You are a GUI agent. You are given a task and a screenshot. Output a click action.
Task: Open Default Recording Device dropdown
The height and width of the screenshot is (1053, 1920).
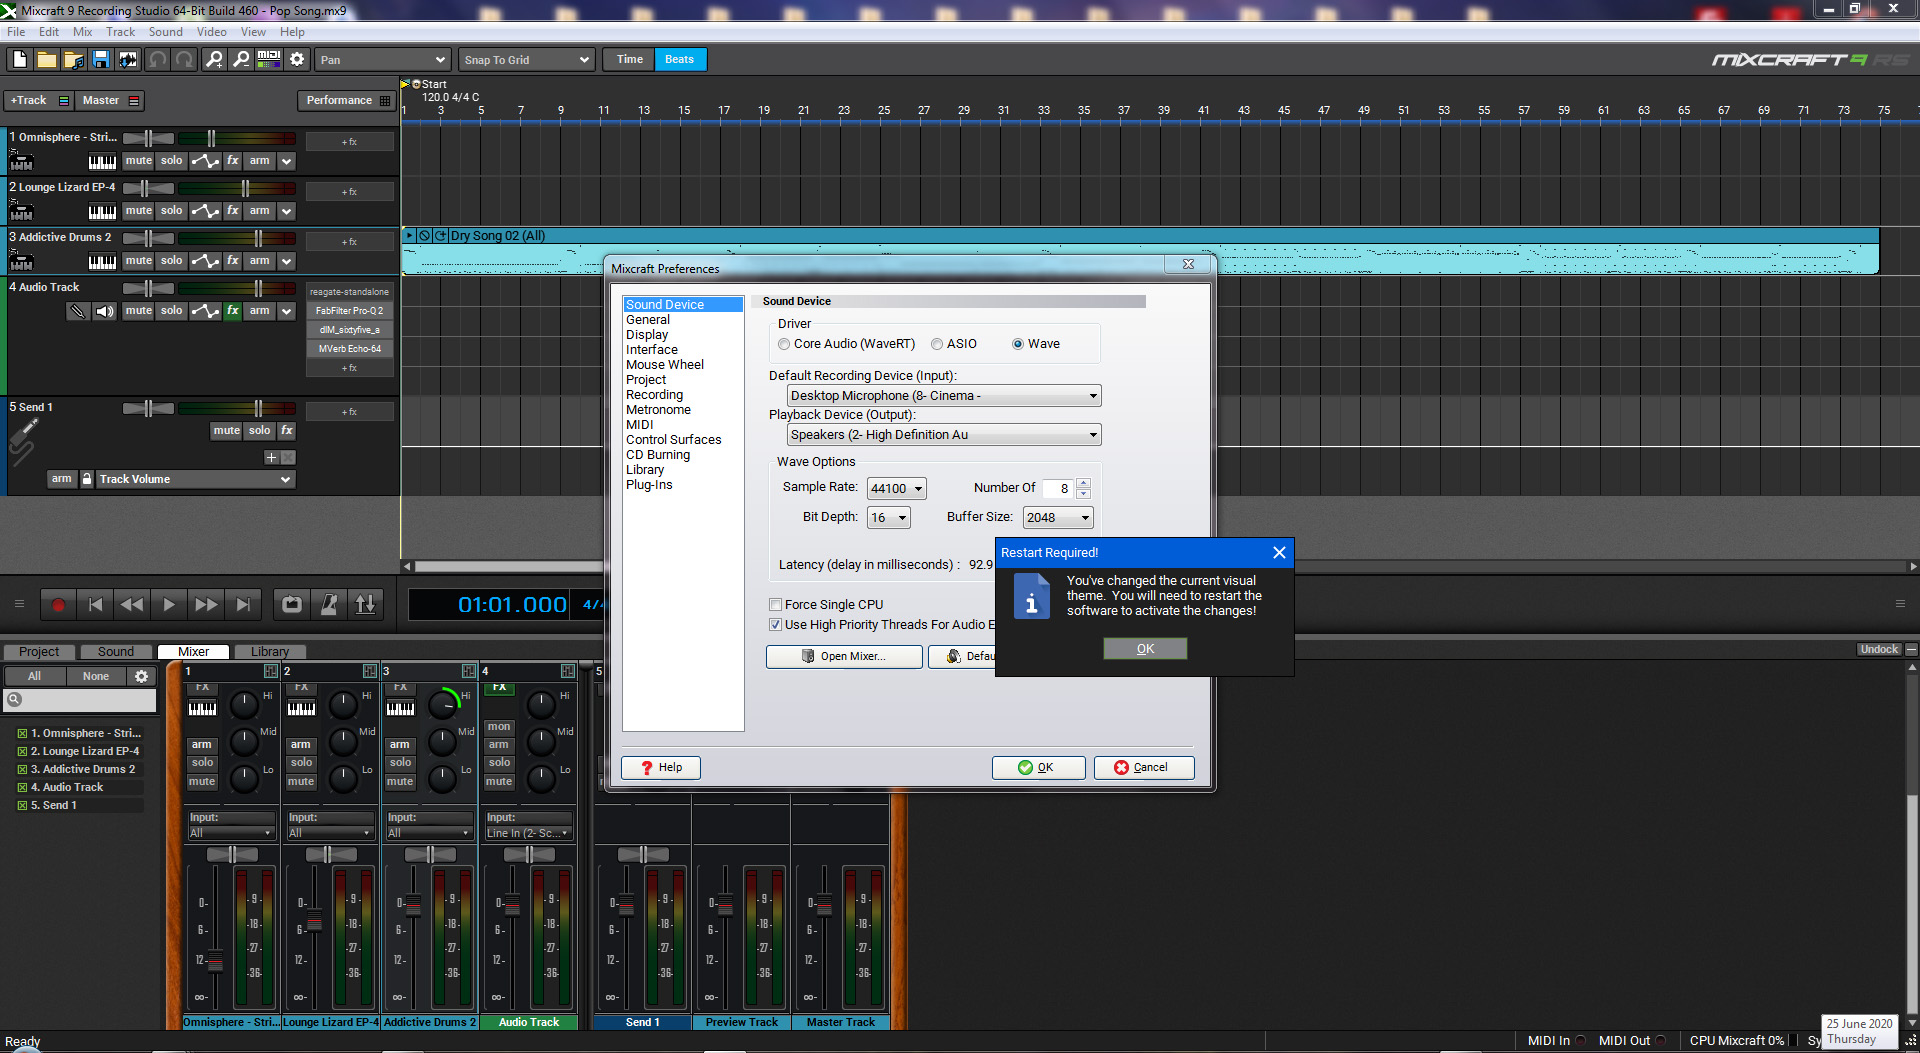[x=944, y=396]
